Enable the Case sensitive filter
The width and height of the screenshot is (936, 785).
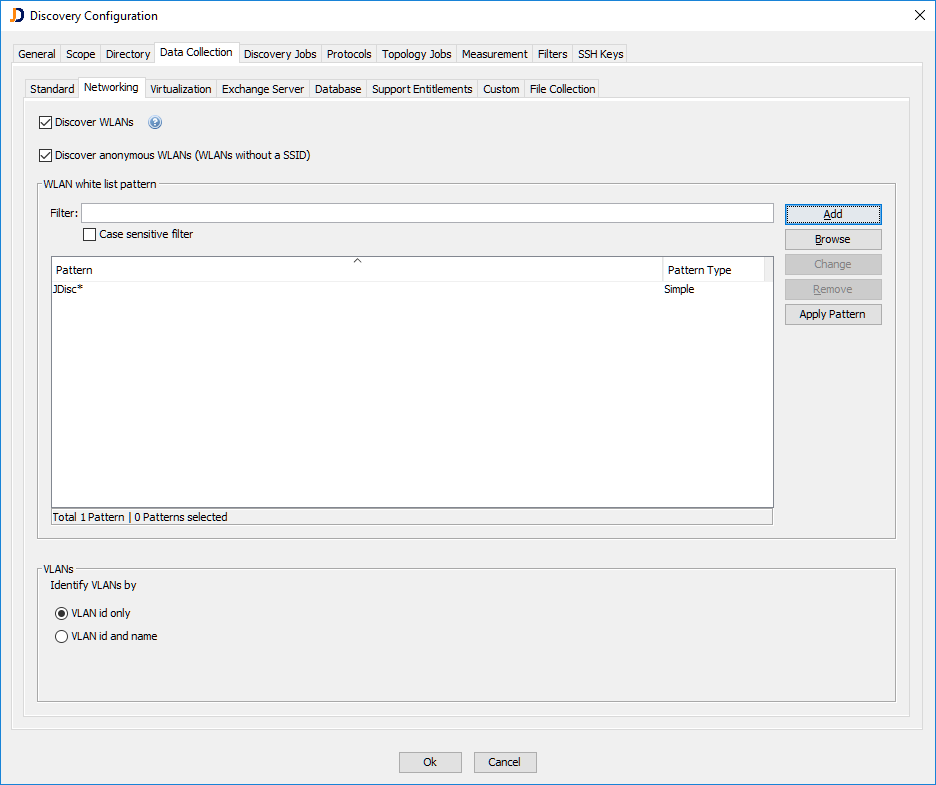click(x=89, y=233)
